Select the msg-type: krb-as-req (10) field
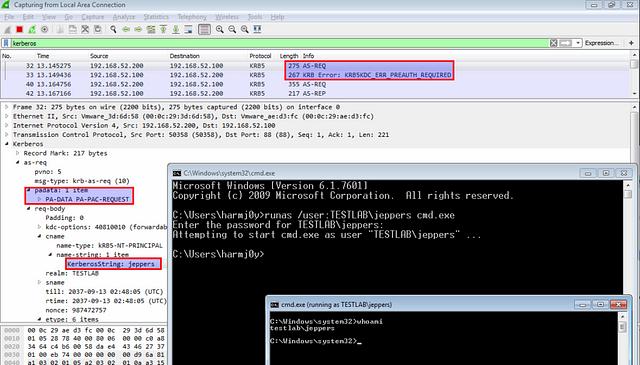 pos(82,181)
